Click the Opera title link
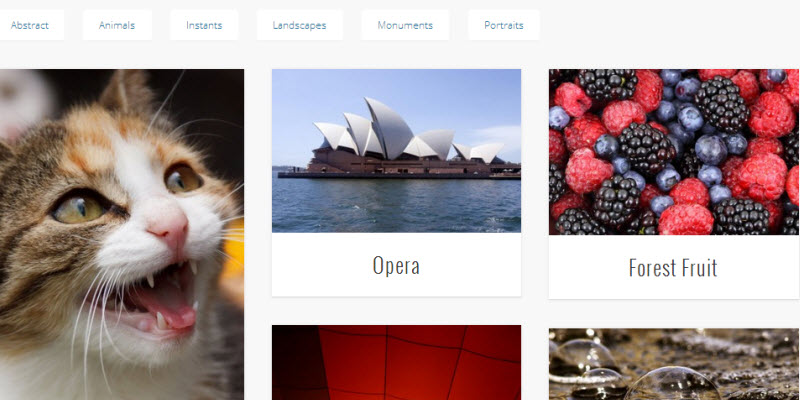This screenshot has height=400, width=800. pyautogui.click(x=396, y=265)
